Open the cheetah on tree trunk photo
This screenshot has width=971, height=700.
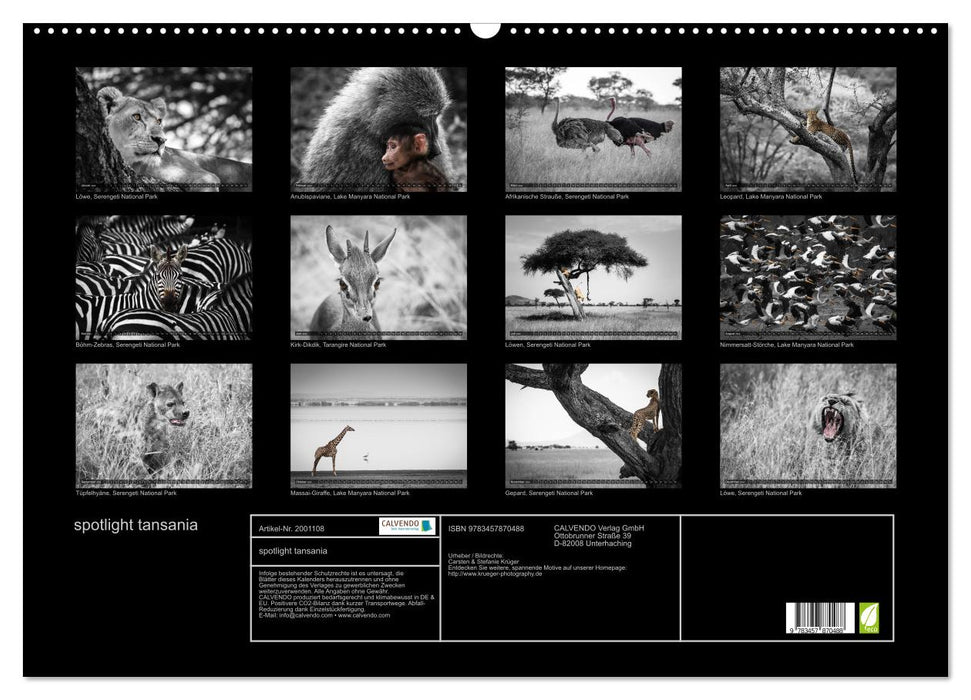tap(593, 425)
